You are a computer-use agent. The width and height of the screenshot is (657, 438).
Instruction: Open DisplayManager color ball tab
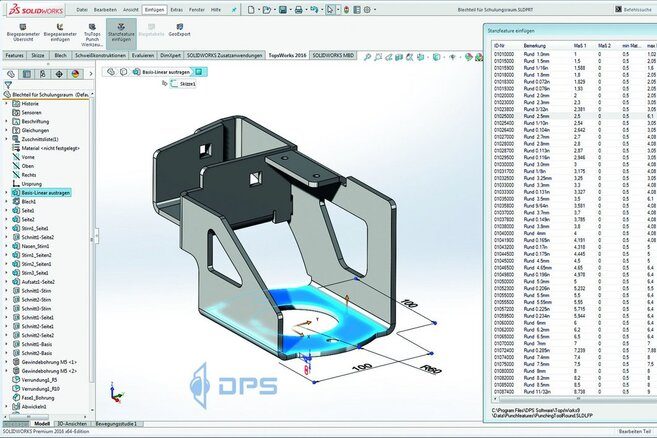(x=75, y=74)
